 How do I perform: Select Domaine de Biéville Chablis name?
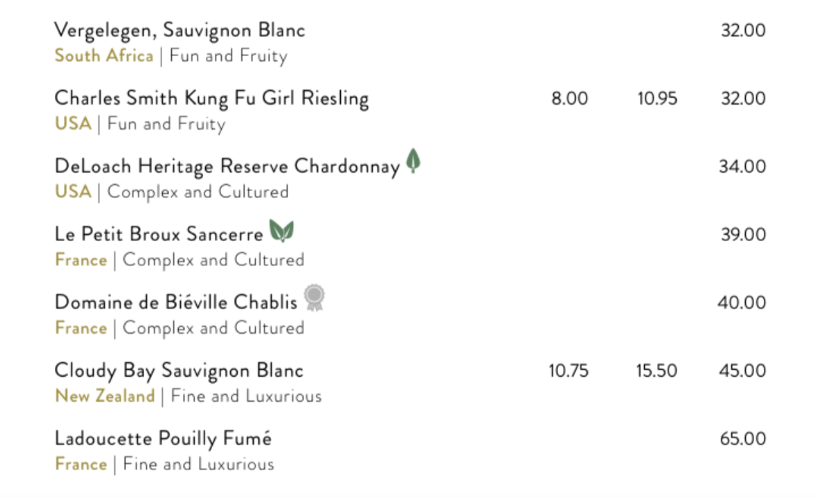176,302
